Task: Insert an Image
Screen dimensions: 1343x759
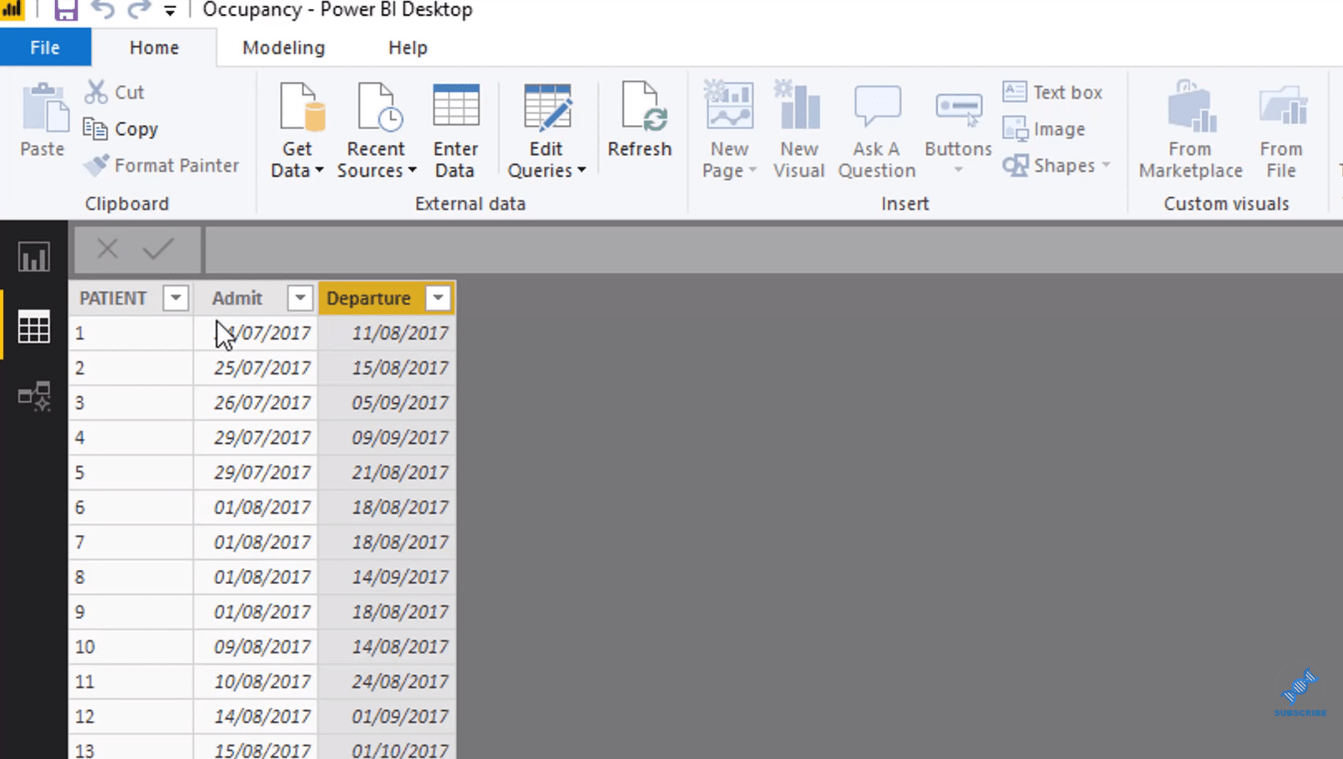Action: coord(1045,129)
